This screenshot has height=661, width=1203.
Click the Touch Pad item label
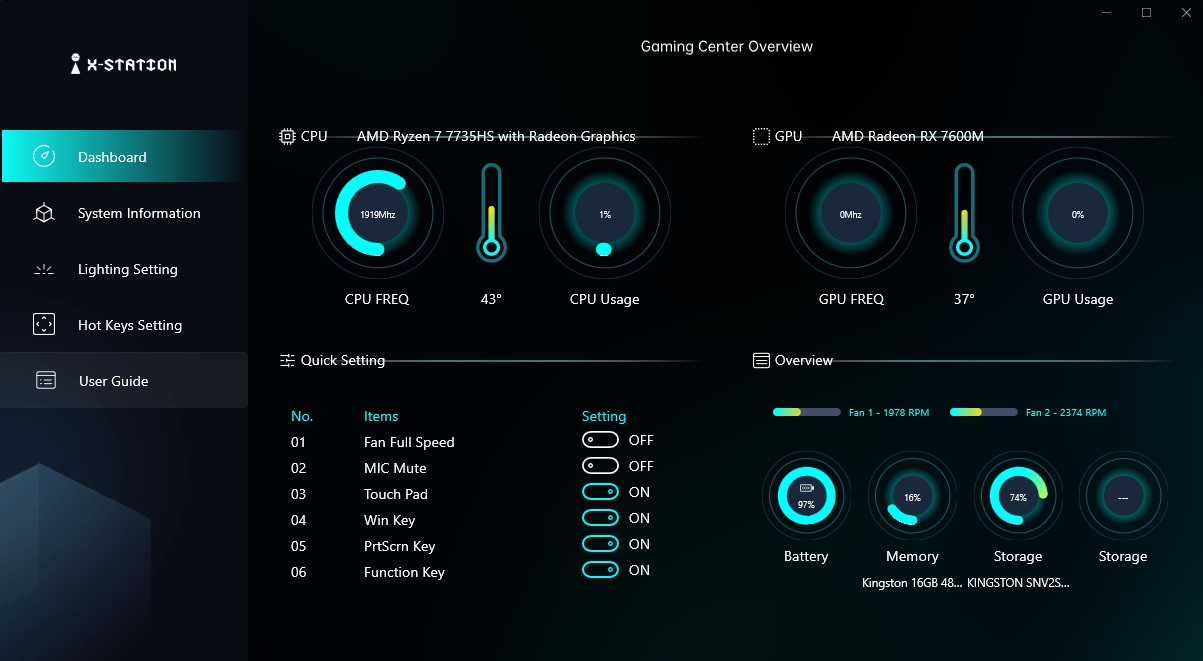pyautogui.click(x=396, y=494)
